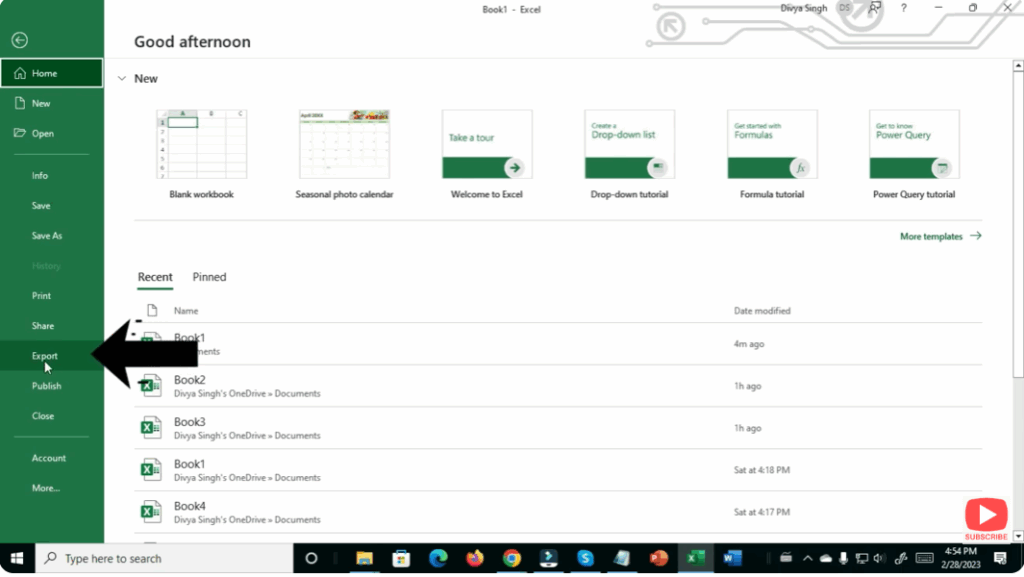Switch to the Pinned tab
The height and width of the screenshot is (577, 1024).
tap(209, 277)
